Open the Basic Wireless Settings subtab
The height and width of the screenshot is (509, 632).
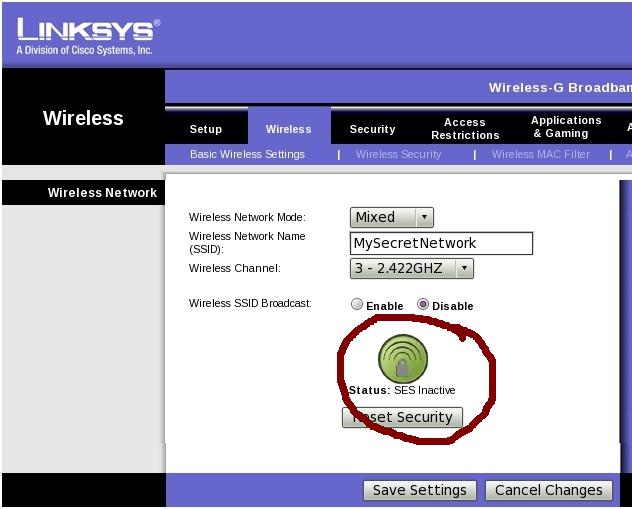click(247, 154)
